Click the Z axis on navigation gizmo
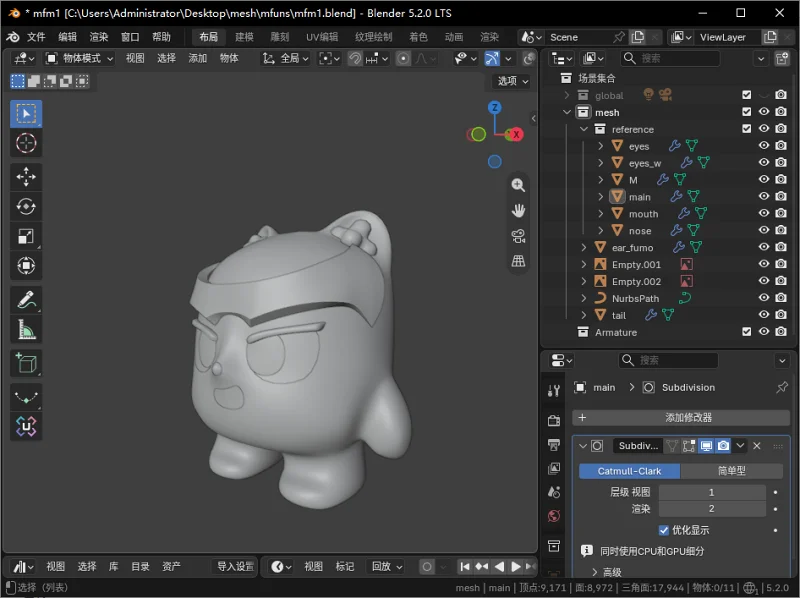The height and width of the screenshot is (598, 800). click(x=494, y=108)
